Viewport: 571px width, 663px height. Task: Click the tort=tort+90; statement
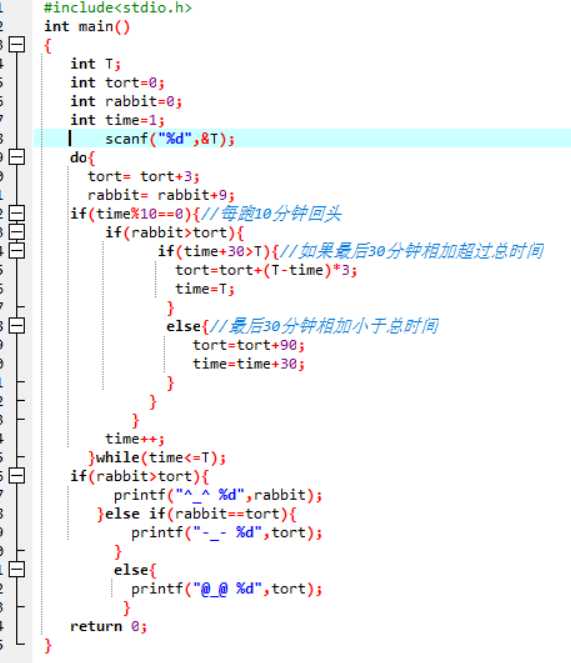click(x=249, y=345)
